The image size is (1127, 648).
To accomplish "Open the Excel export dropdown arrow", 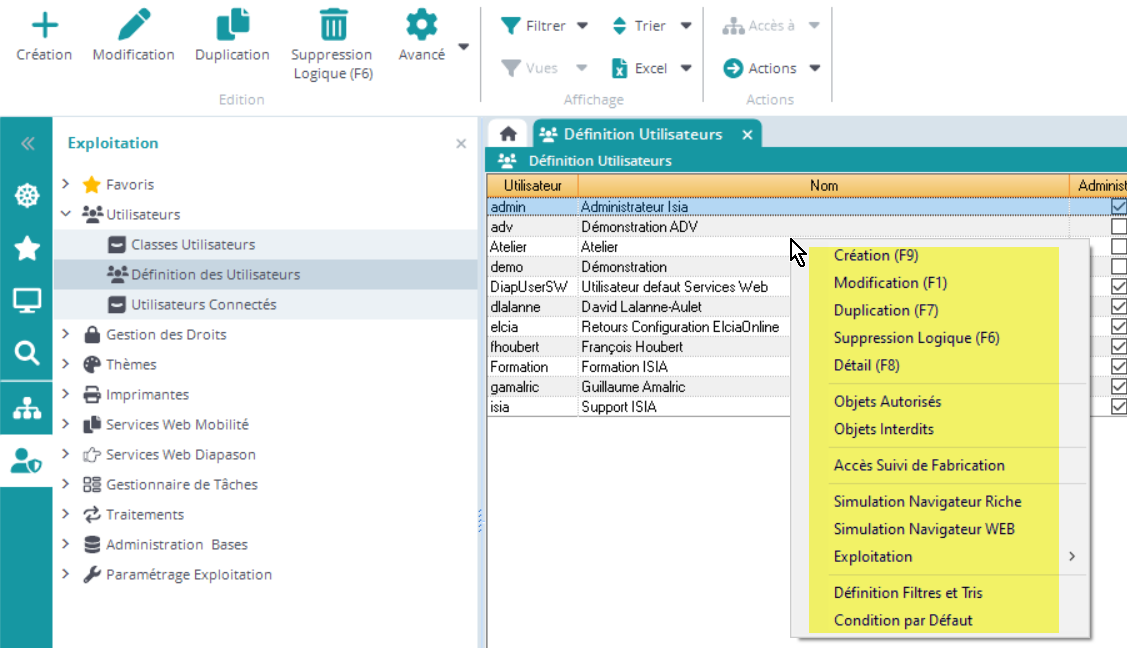I will click(x=686, y=69).
